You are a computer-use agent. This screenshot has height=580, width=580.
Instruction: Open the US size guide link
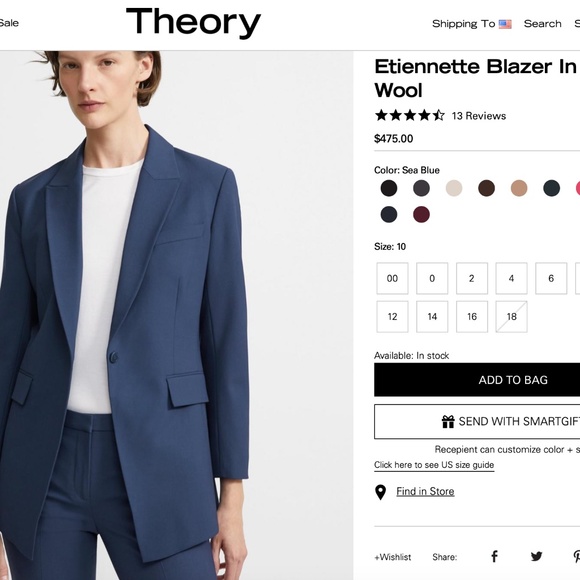pos(434,465)
